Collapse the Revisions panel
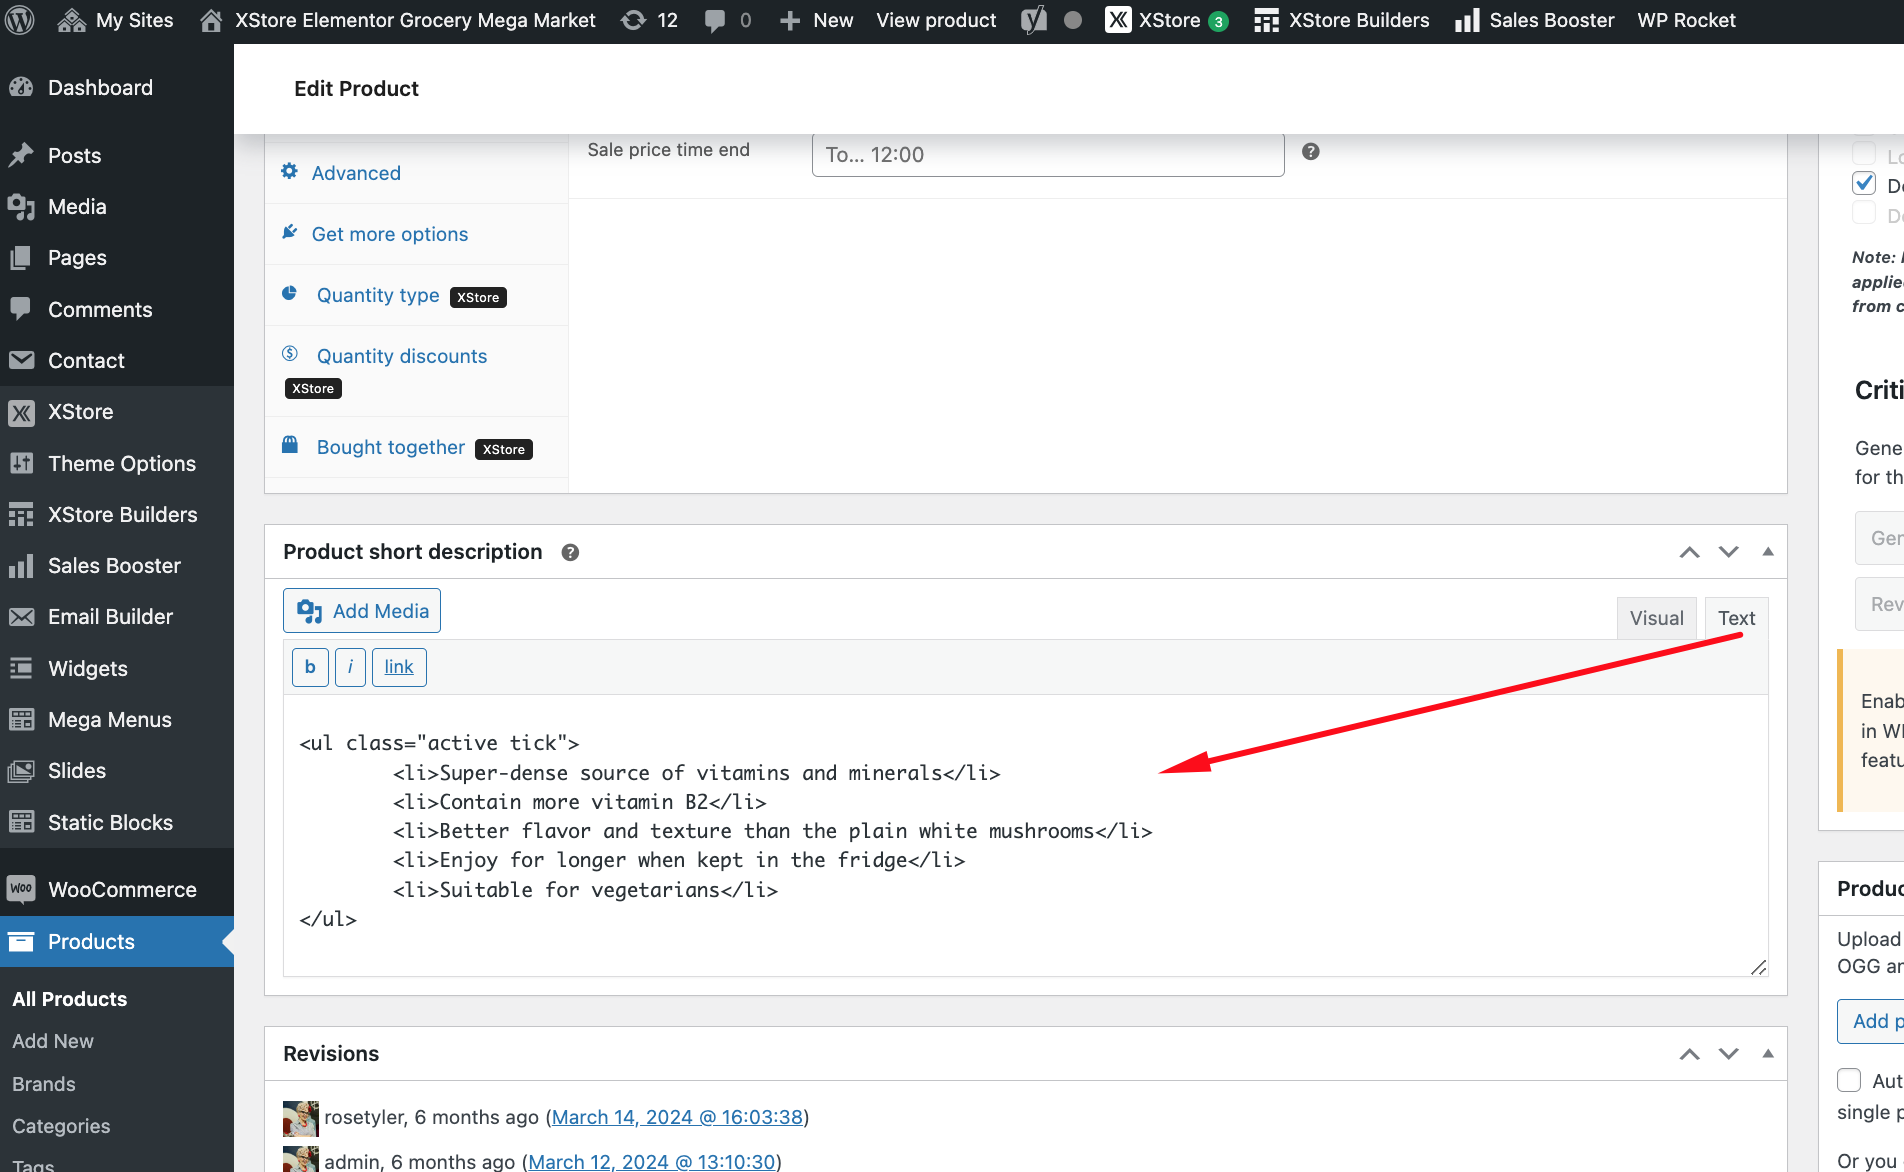Viewport: 1904px width, 1172px height. pos(1768,1054)
